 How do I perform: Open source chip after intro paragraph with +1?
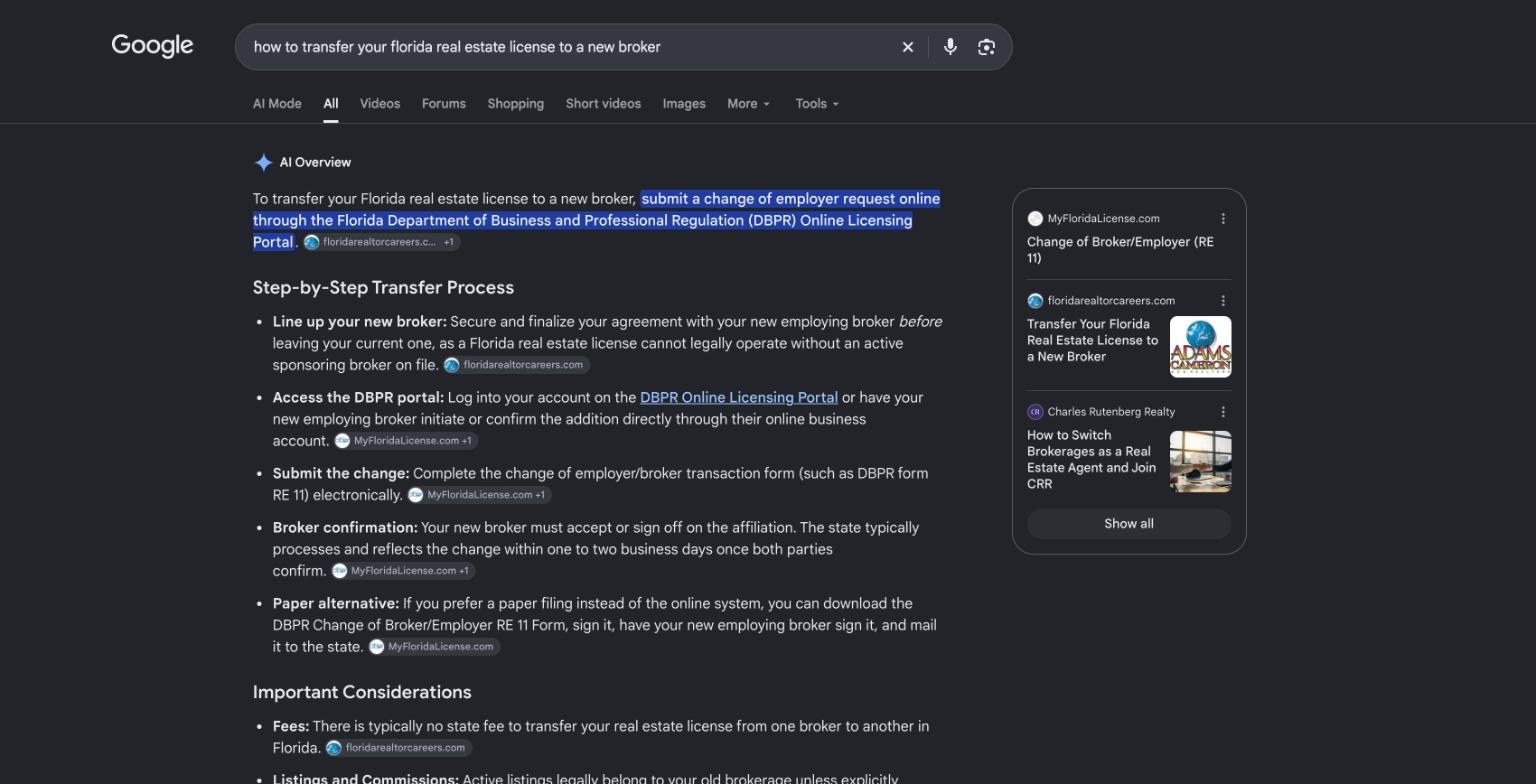[381, 242]
